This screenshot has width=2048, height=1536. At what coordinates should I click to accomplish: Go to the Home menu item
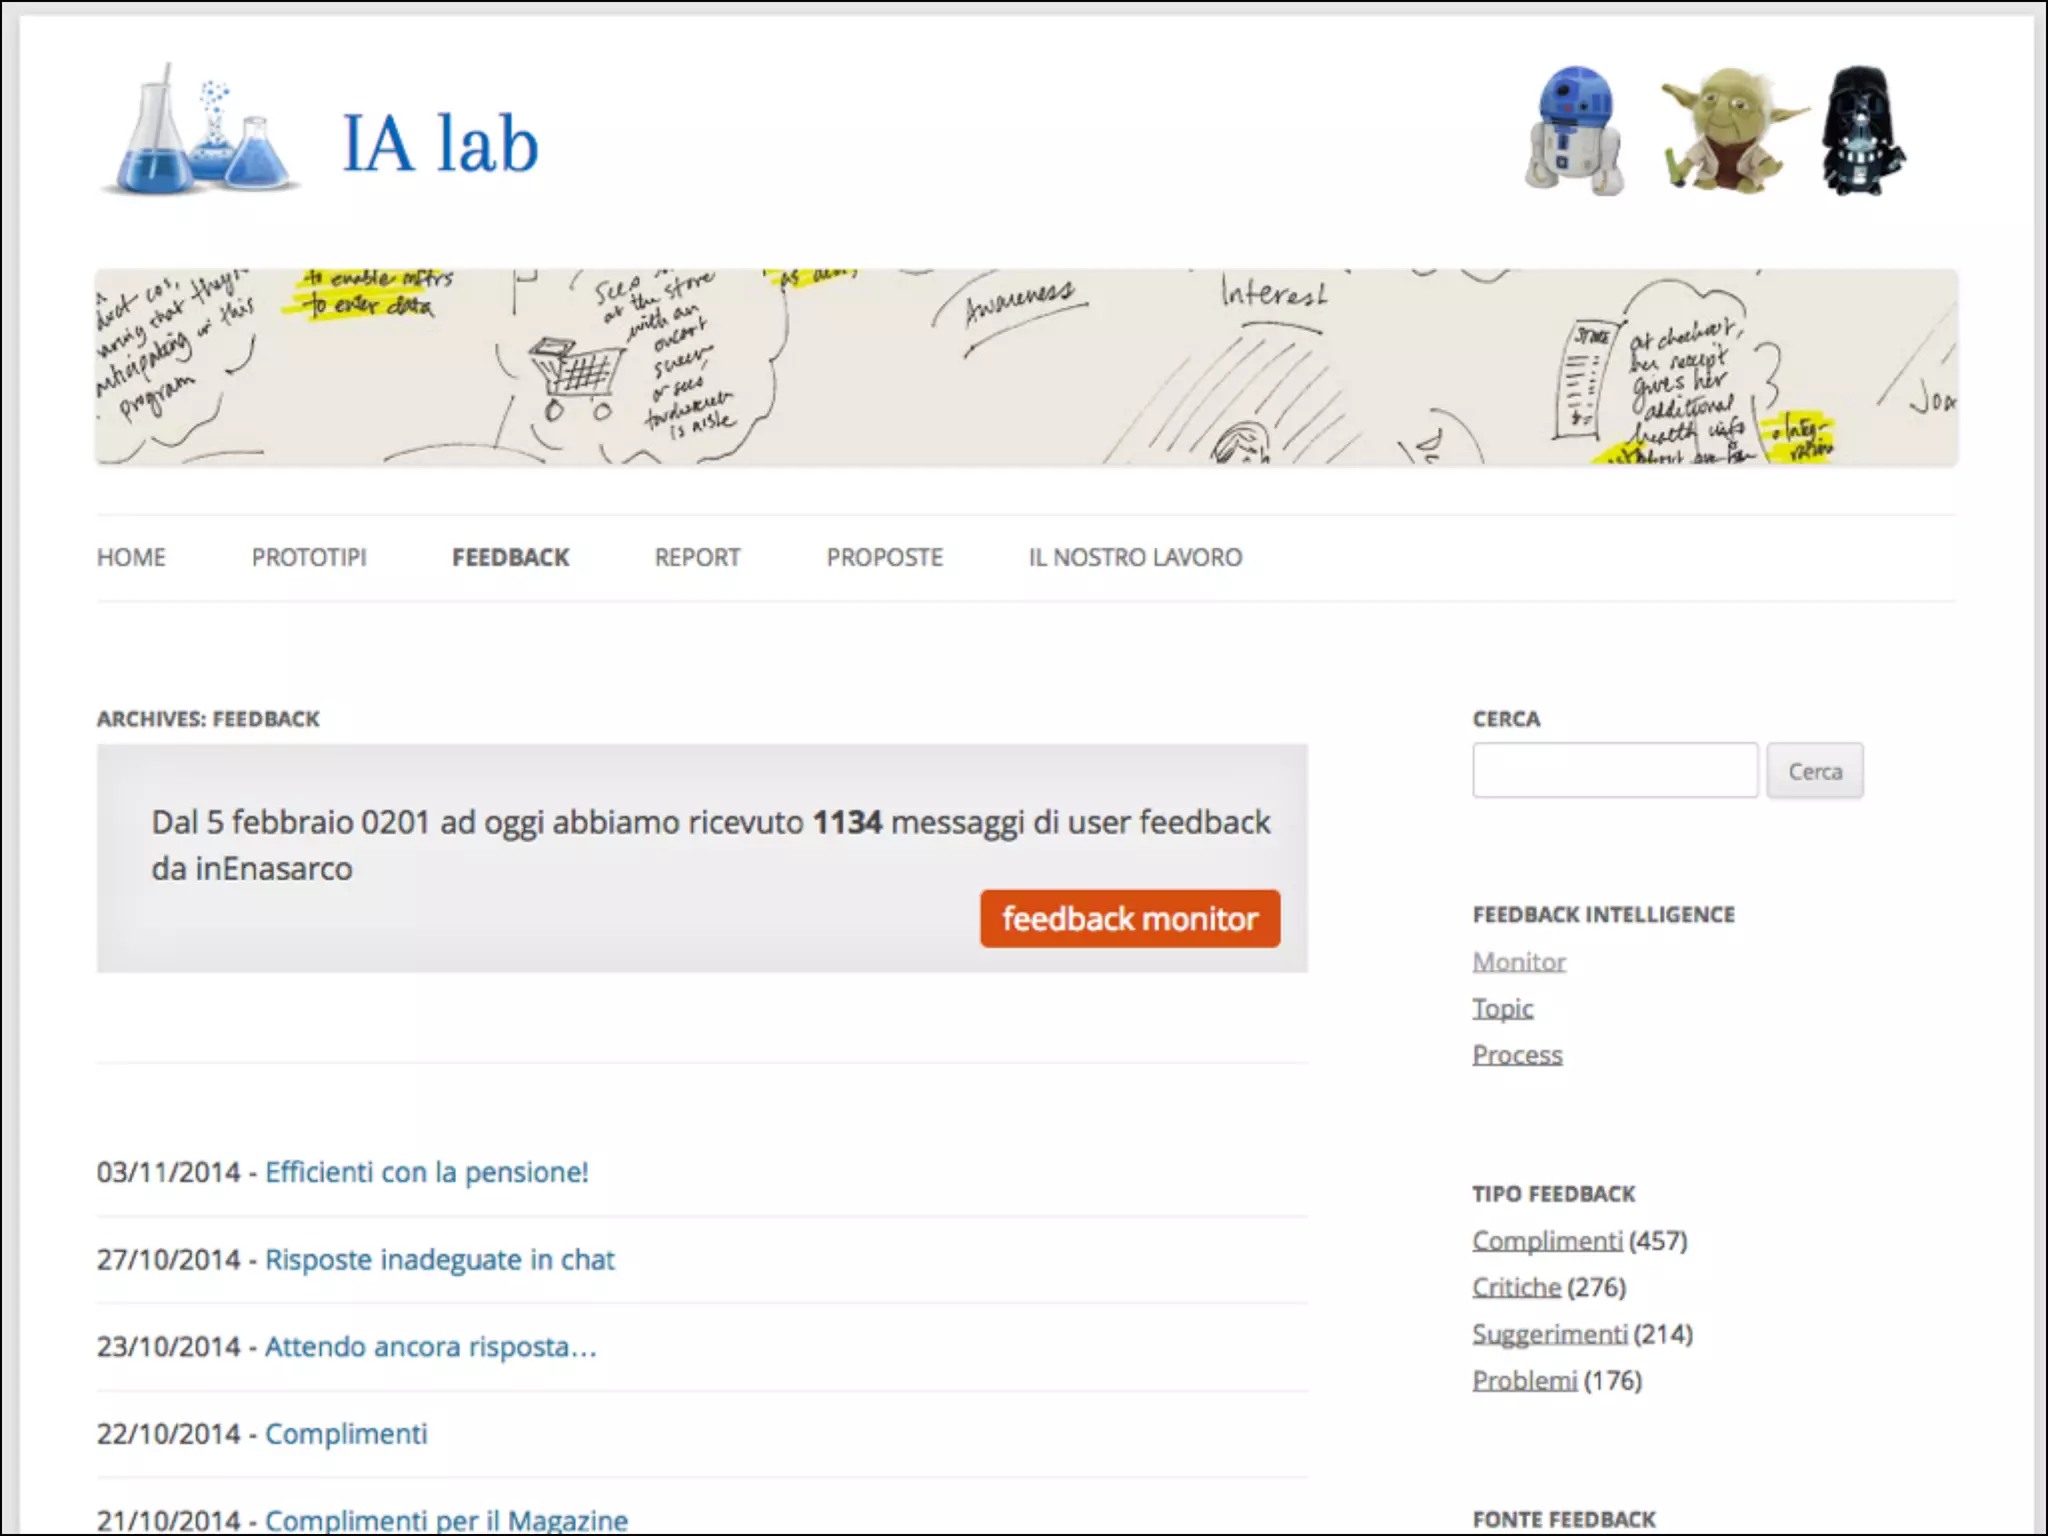[x=131, y=557]
